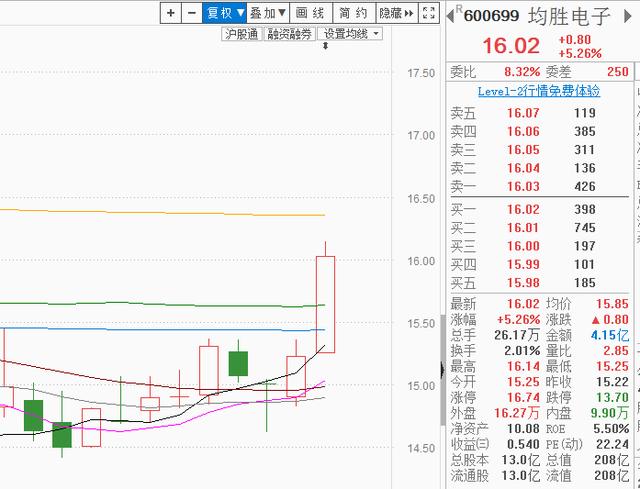Click 内盘 value 9.90万

point(609,413)
